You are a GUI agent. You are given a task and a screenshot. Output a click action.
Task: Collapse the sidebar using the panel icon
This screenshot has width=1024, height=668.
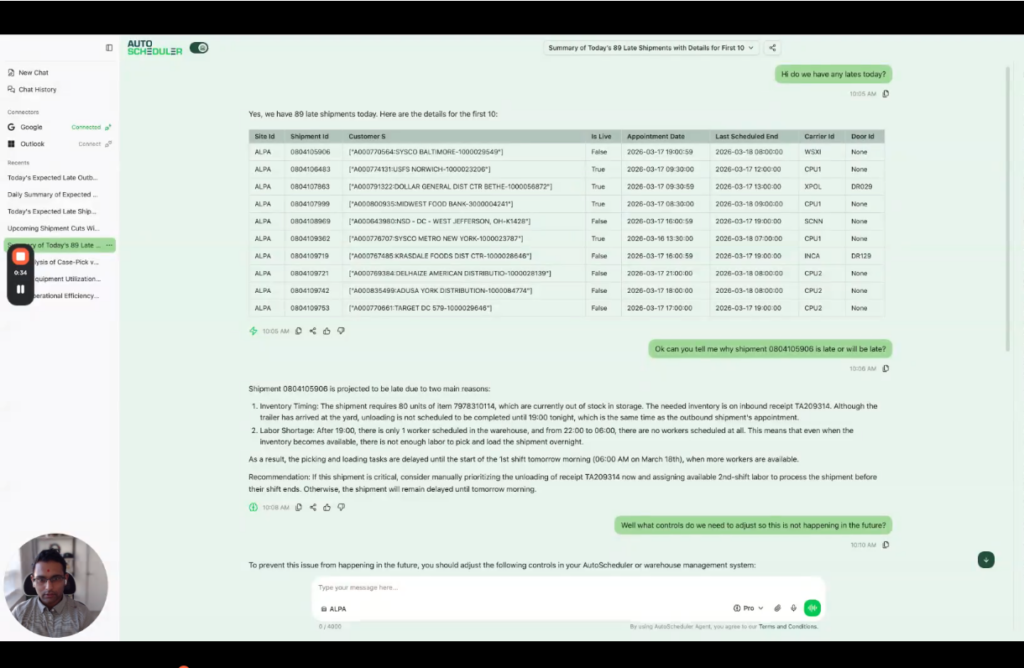pyautogui.click(x=110, y=47)
